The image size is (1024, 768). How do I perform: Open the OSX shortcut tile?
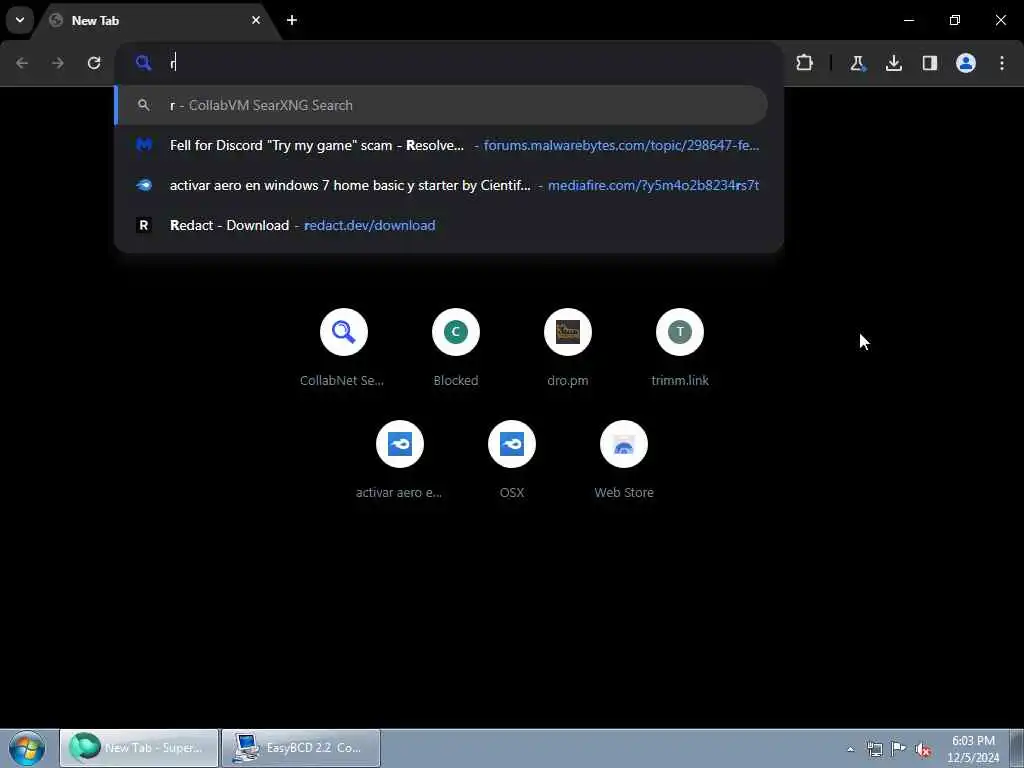point(512,460)
